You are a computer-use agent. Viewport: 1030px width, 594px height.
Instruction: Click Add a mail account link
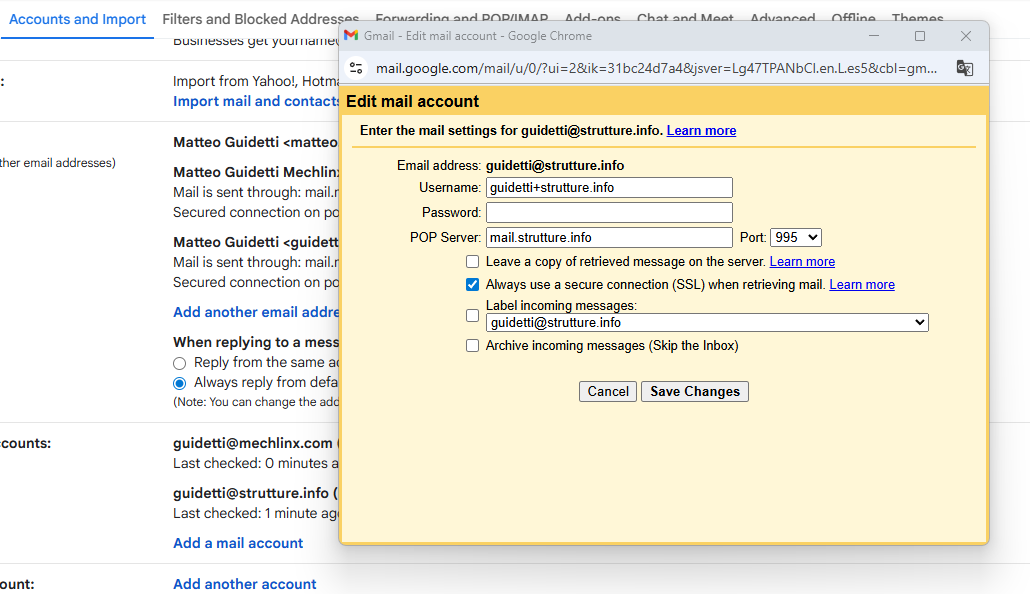click(238, 543)
